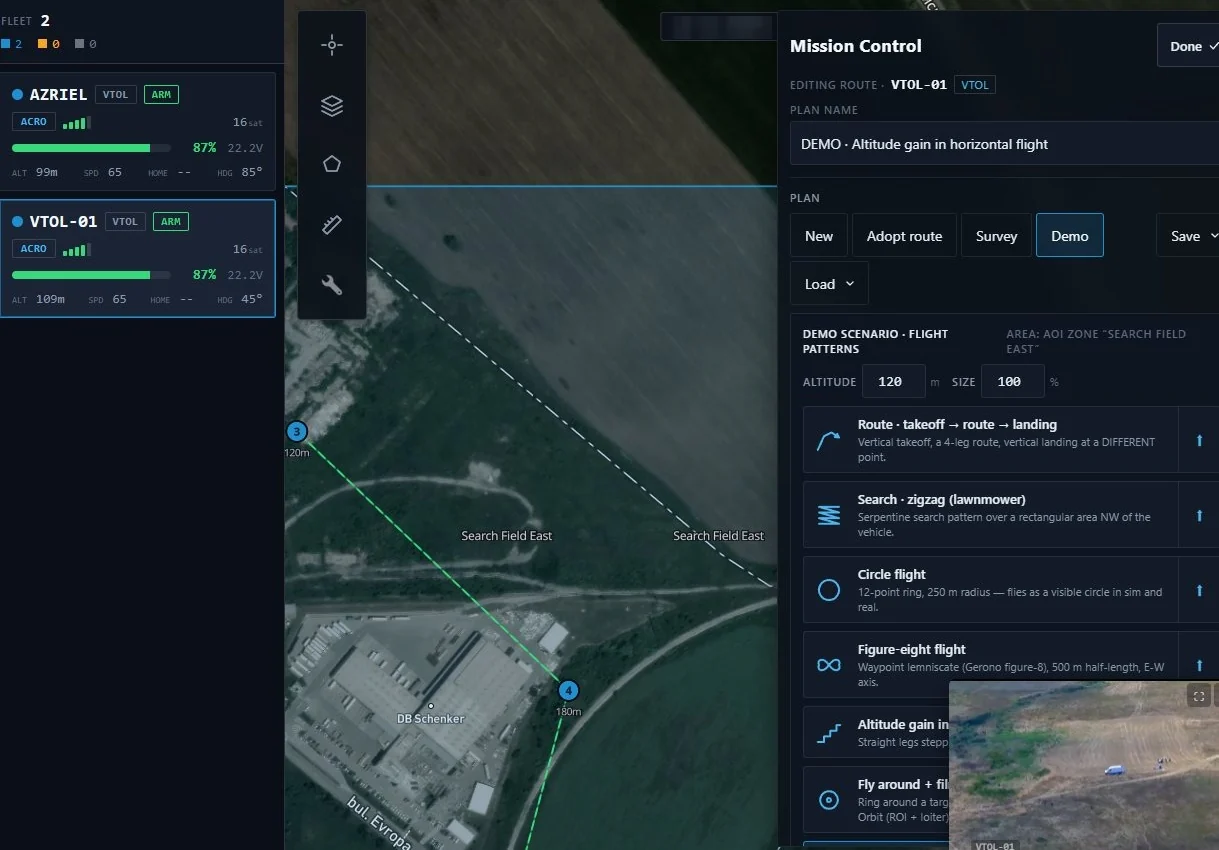Select the Search zigzag lawnmower scenario
Screen dimensions: 1219x850
tap(991, 515)
